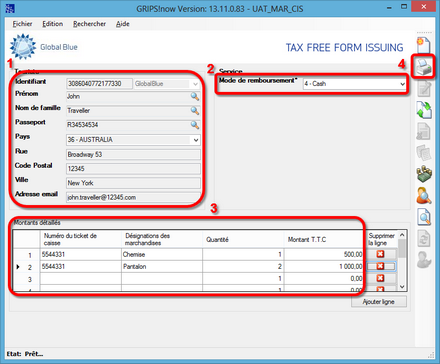The image size is (440, 364).
Task: Click the Quantité column header
Action: click(243, 239)
